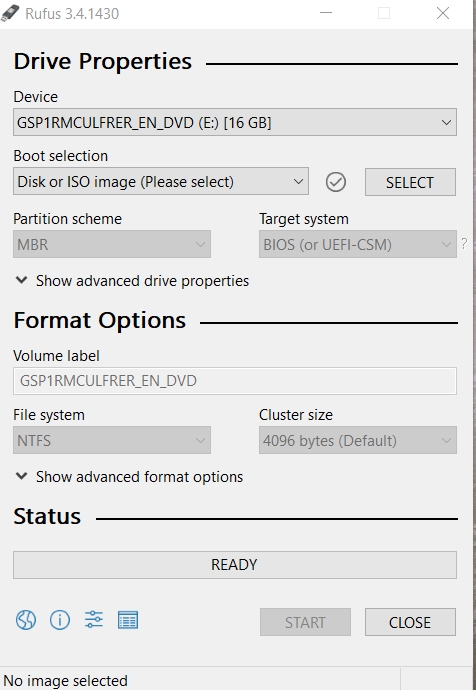The image size is (476, 690).
Task: Click the Status heading
Action: (47, 516)
